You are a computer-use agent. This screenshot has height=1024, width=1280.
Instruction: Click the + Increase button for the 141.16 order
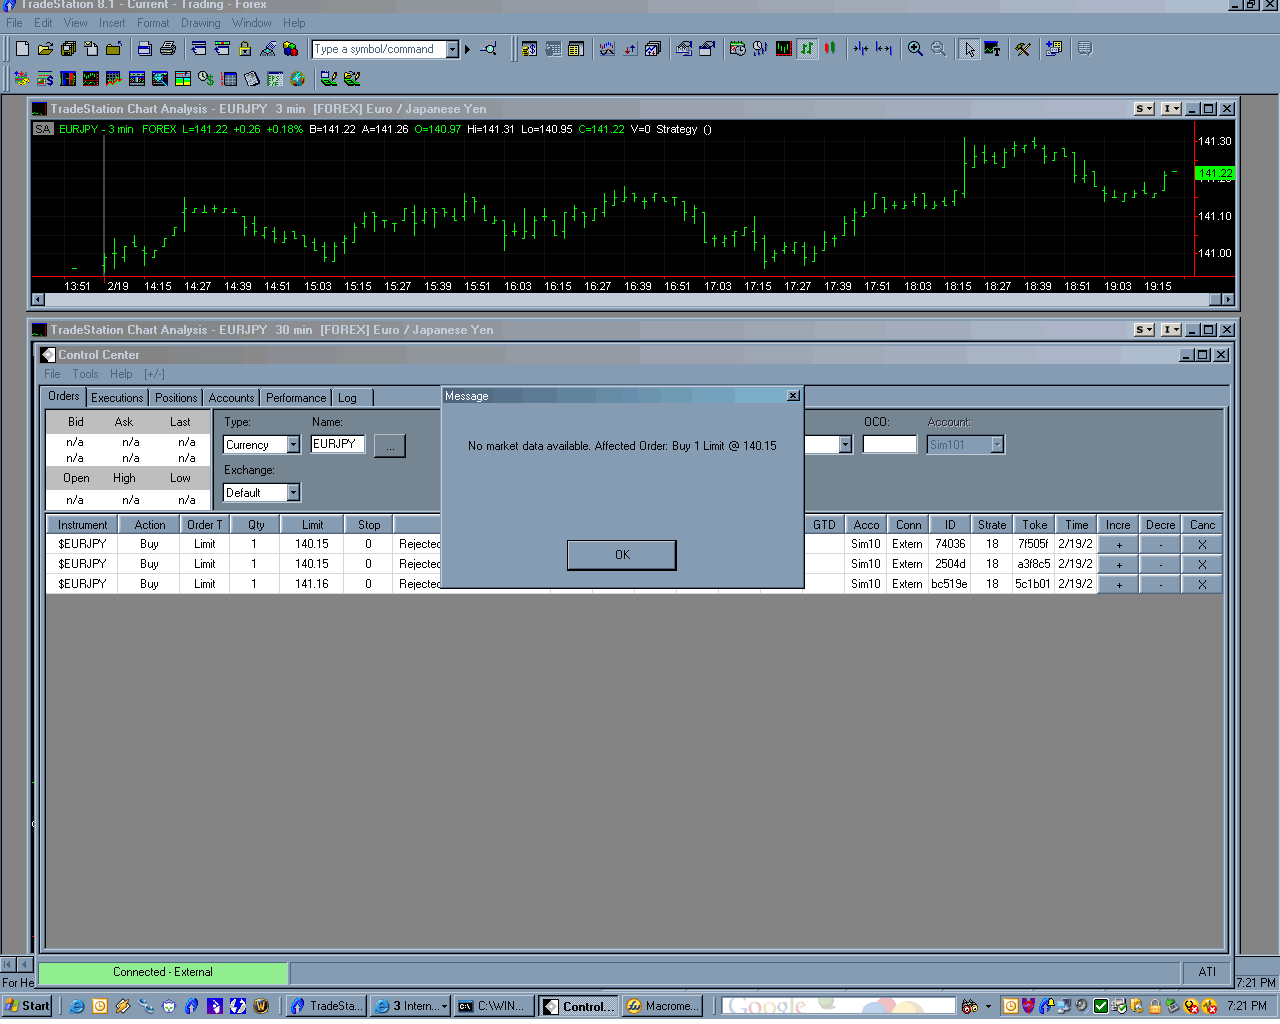pyautogui.click(x=1119, y=584)
